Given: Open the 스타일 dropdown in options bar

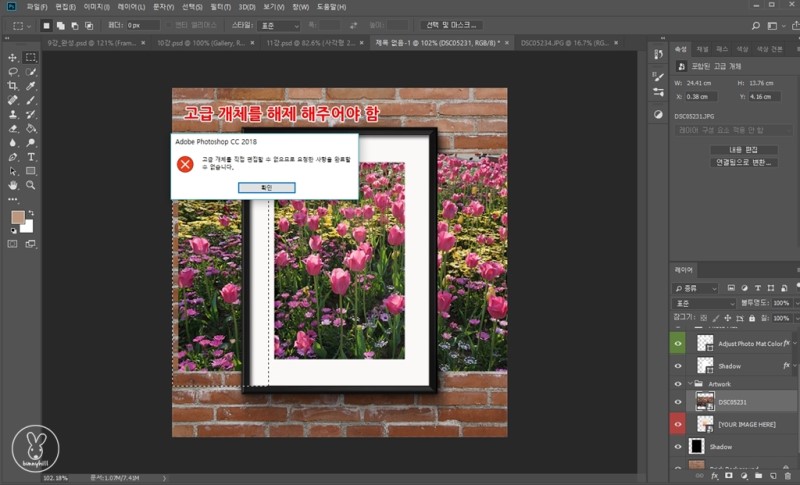Looking at the screenshot, I should (277, 25).
